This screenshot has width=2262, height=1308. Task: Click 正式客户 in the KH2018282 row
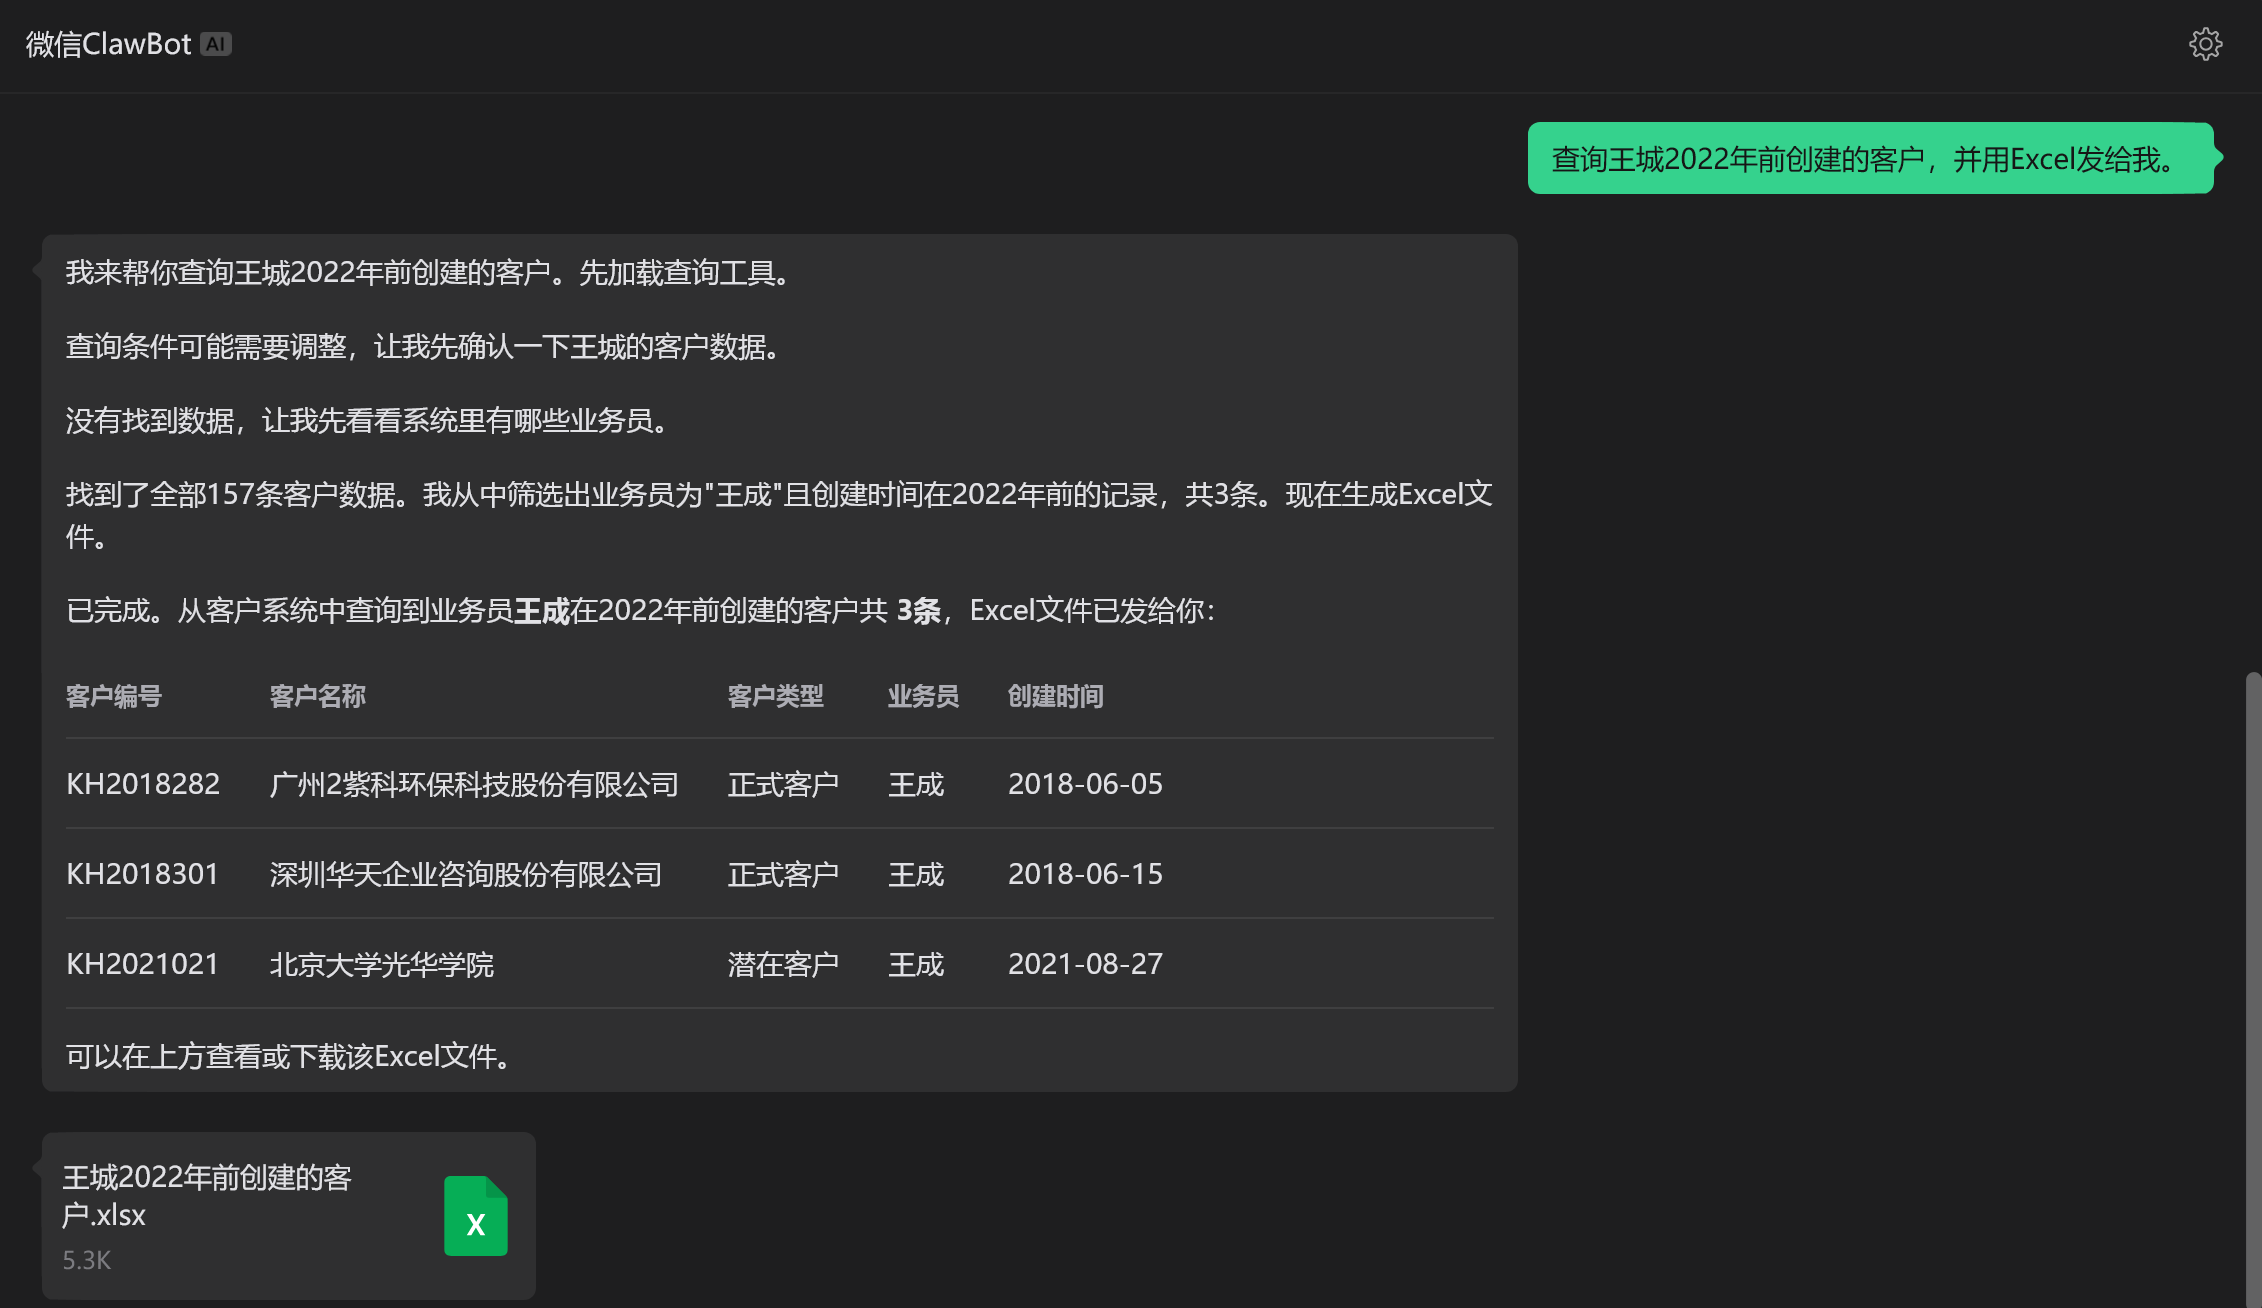(x=784, y=784)
